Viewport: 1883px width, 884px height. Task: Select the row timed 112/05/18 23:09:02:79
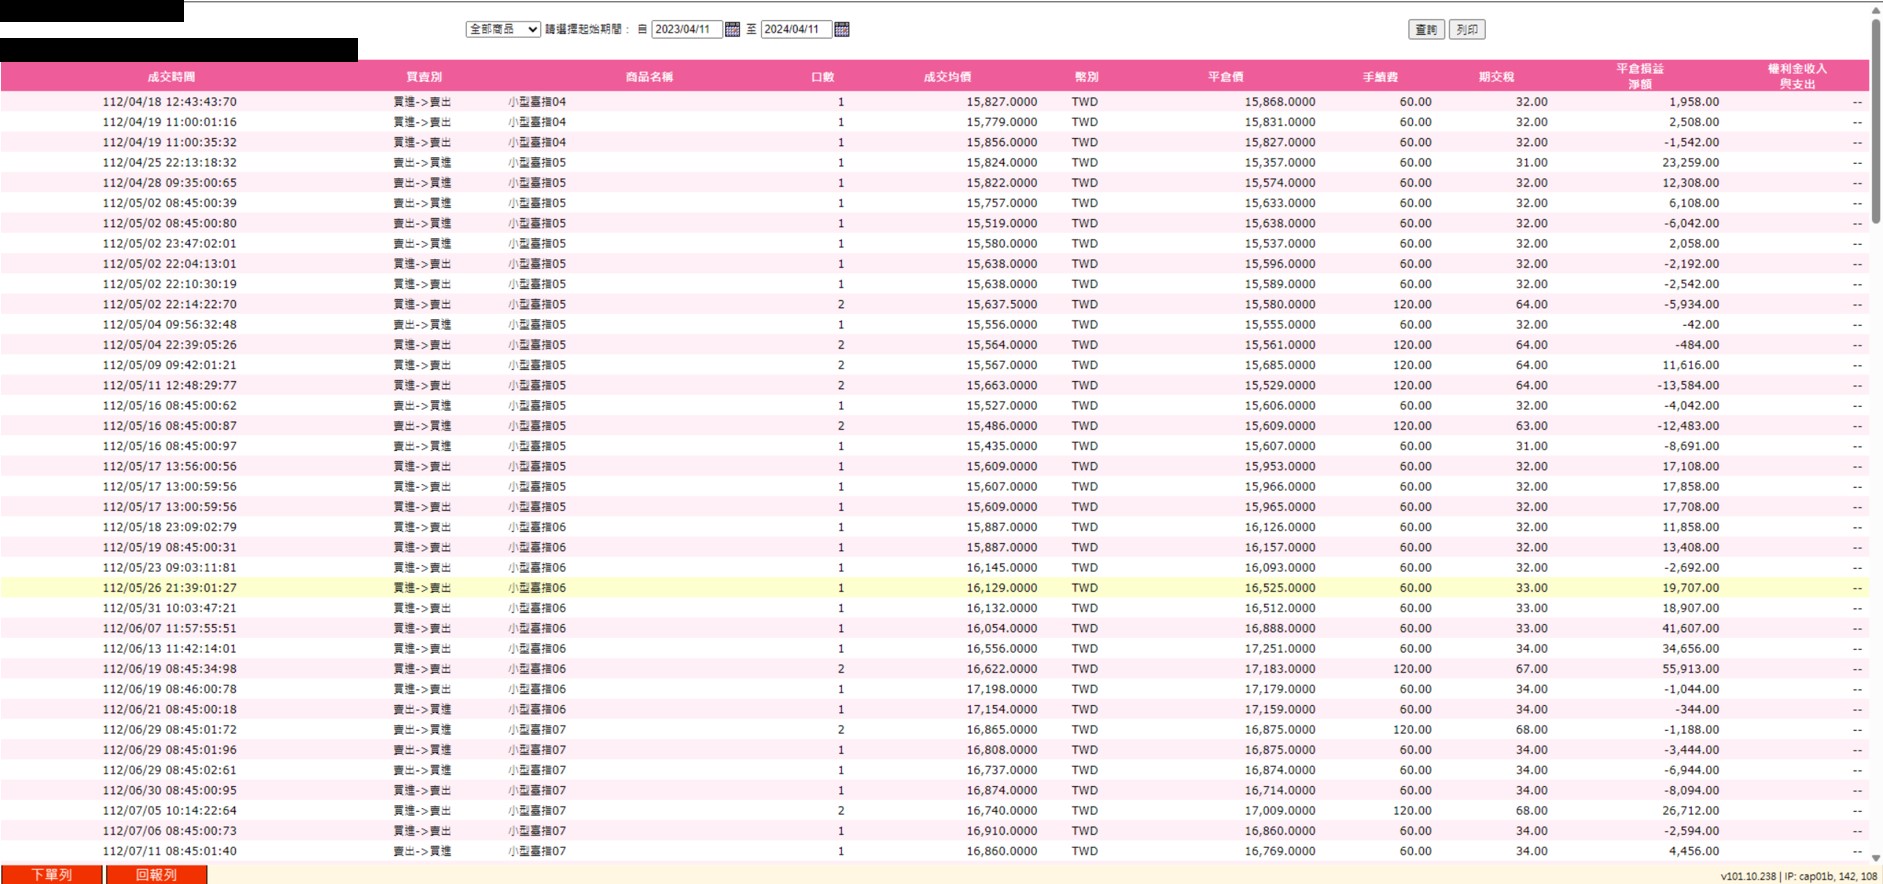coord(935,527)
